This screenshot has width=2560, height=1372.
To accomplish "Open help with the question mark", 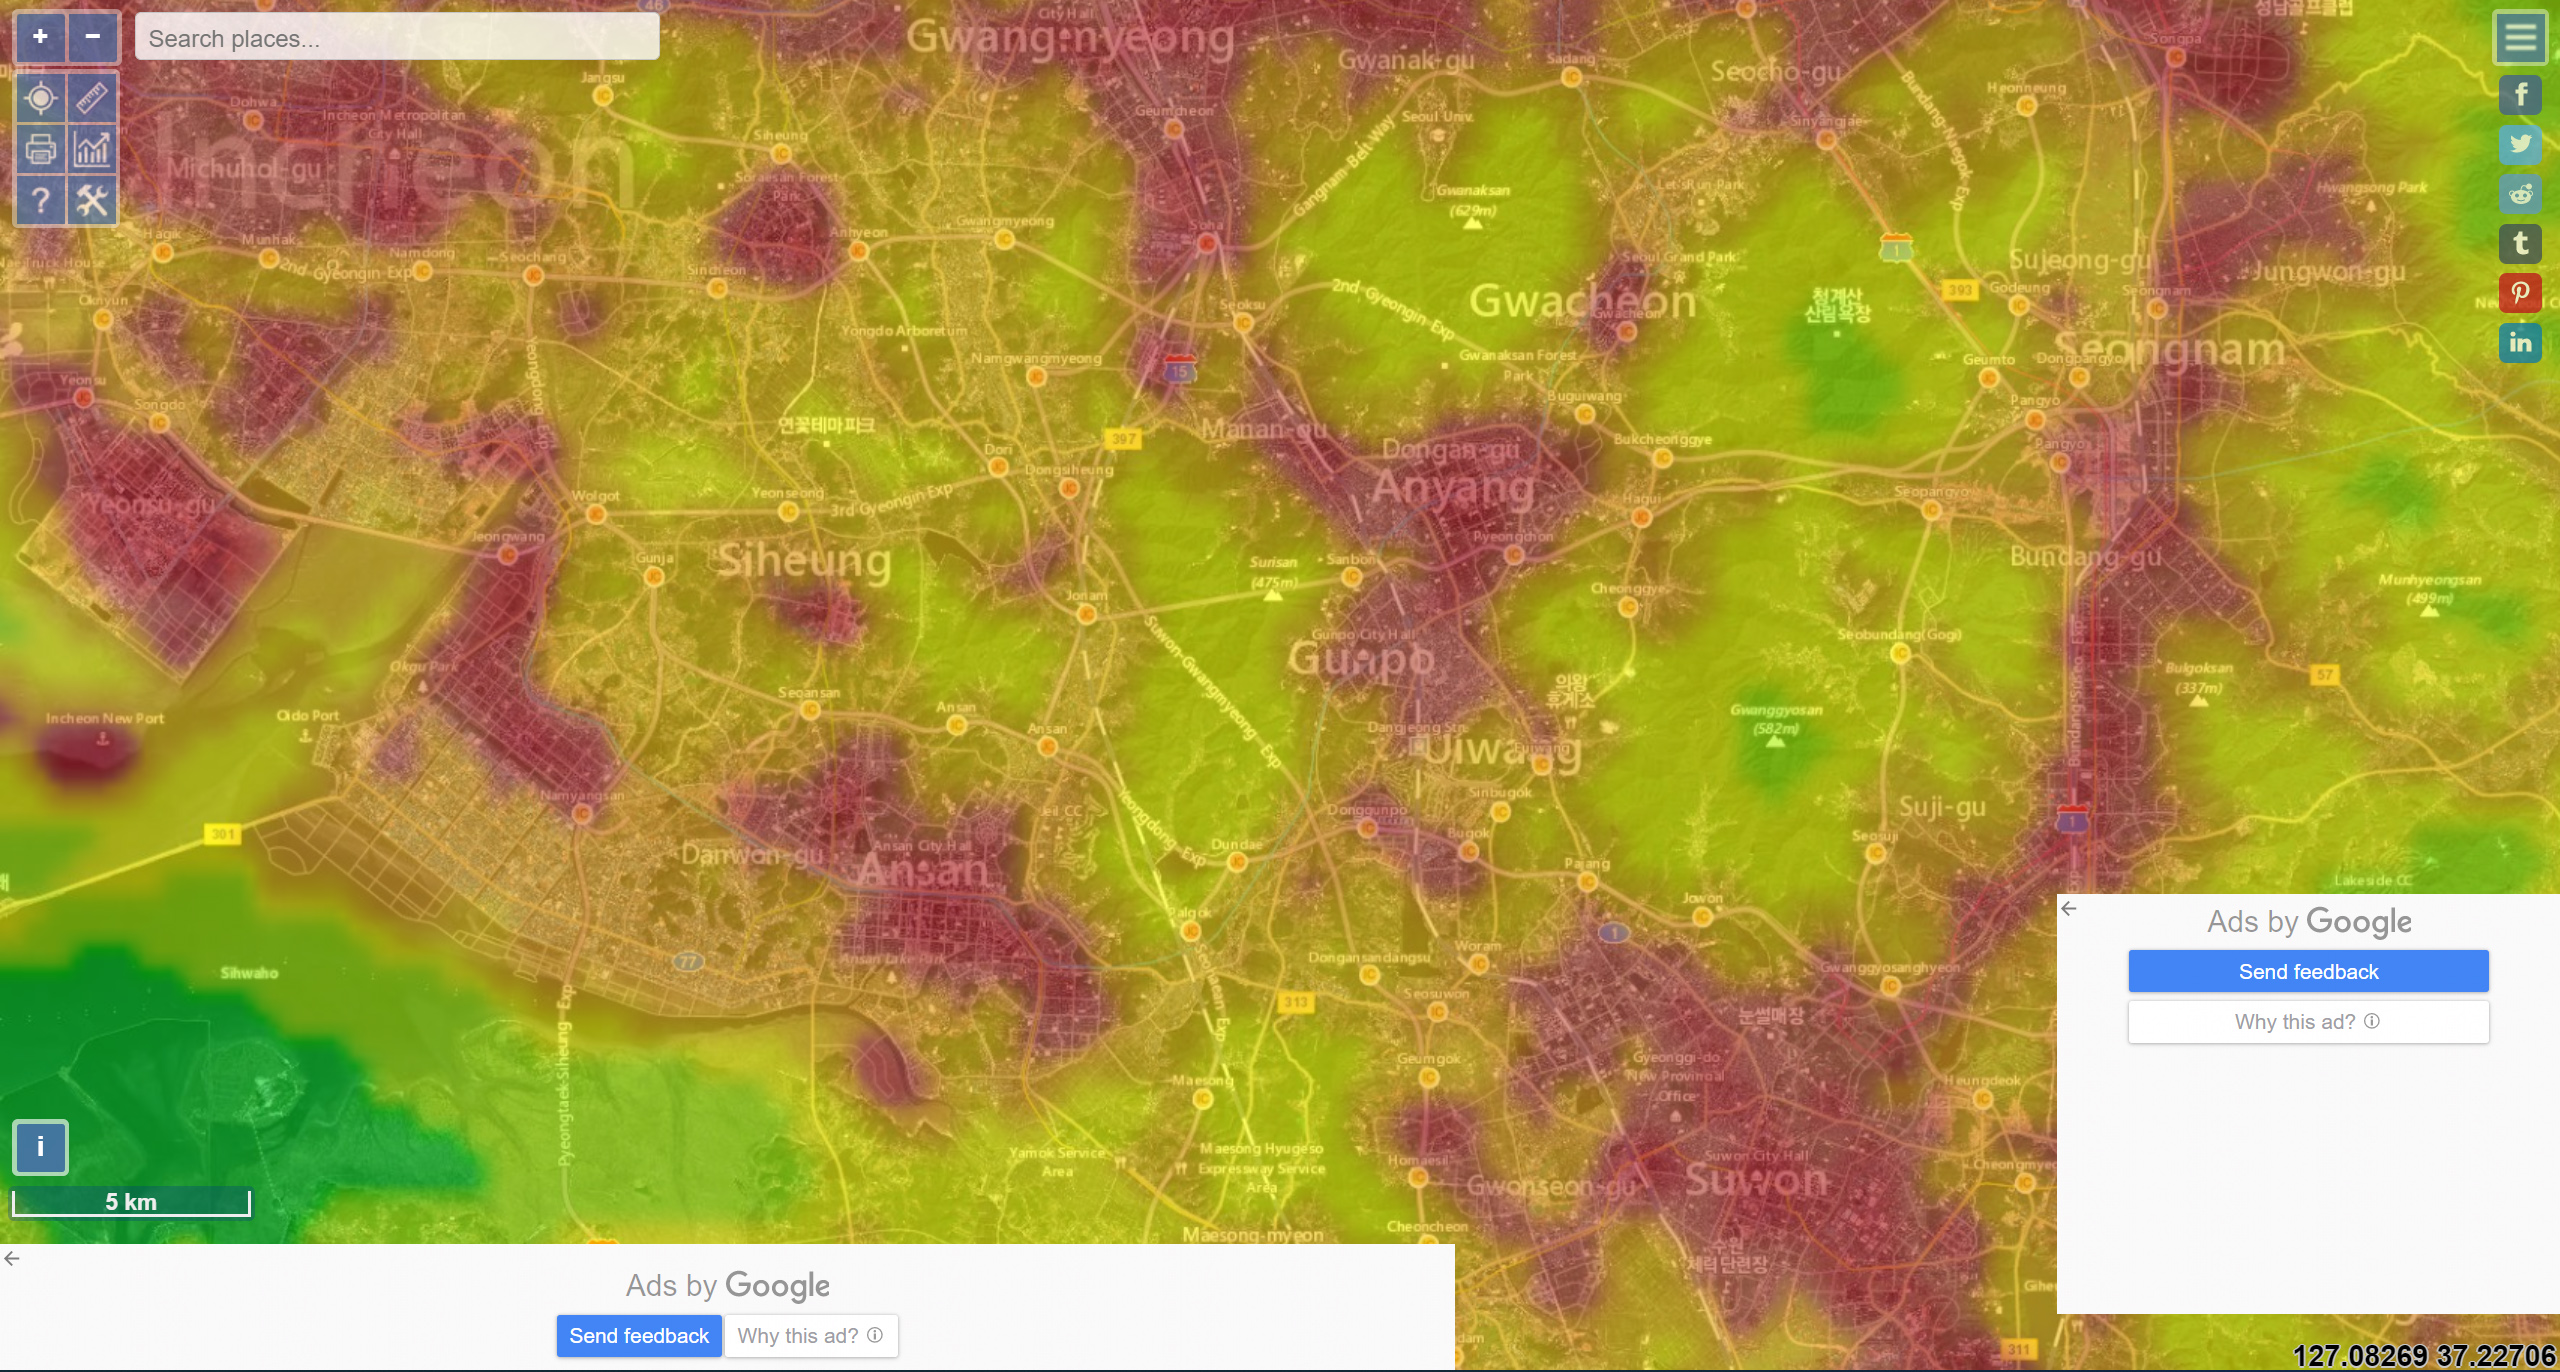I will click(x=40, y=201).
